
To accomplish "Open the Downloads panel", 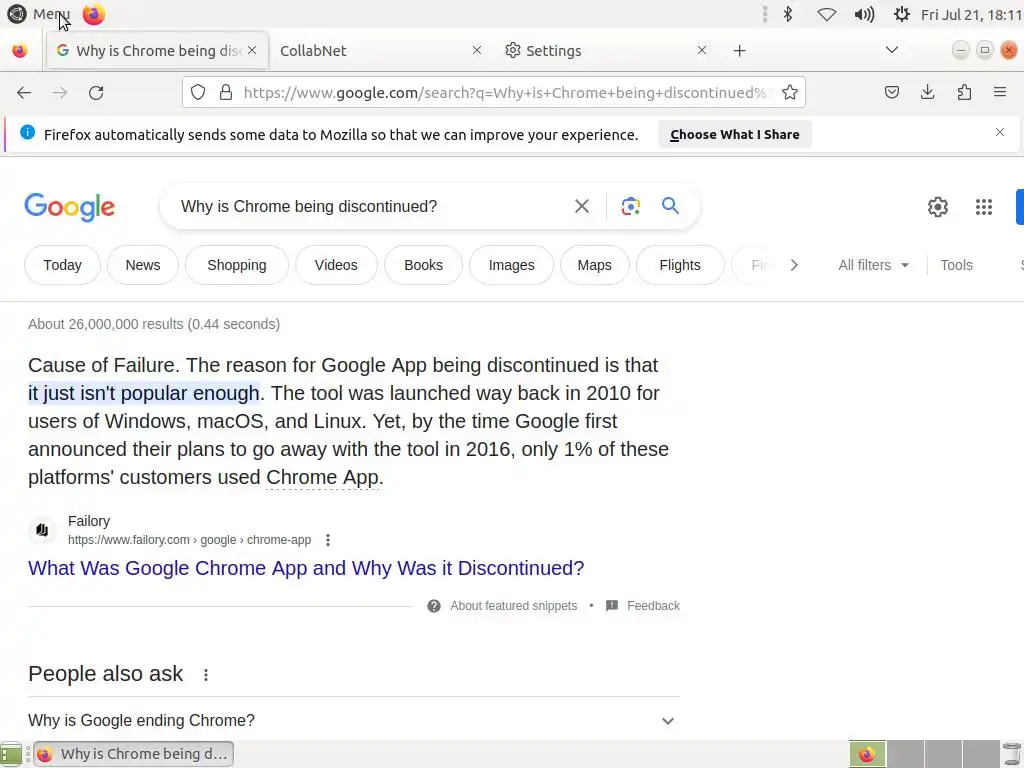I will pos(927,92).
